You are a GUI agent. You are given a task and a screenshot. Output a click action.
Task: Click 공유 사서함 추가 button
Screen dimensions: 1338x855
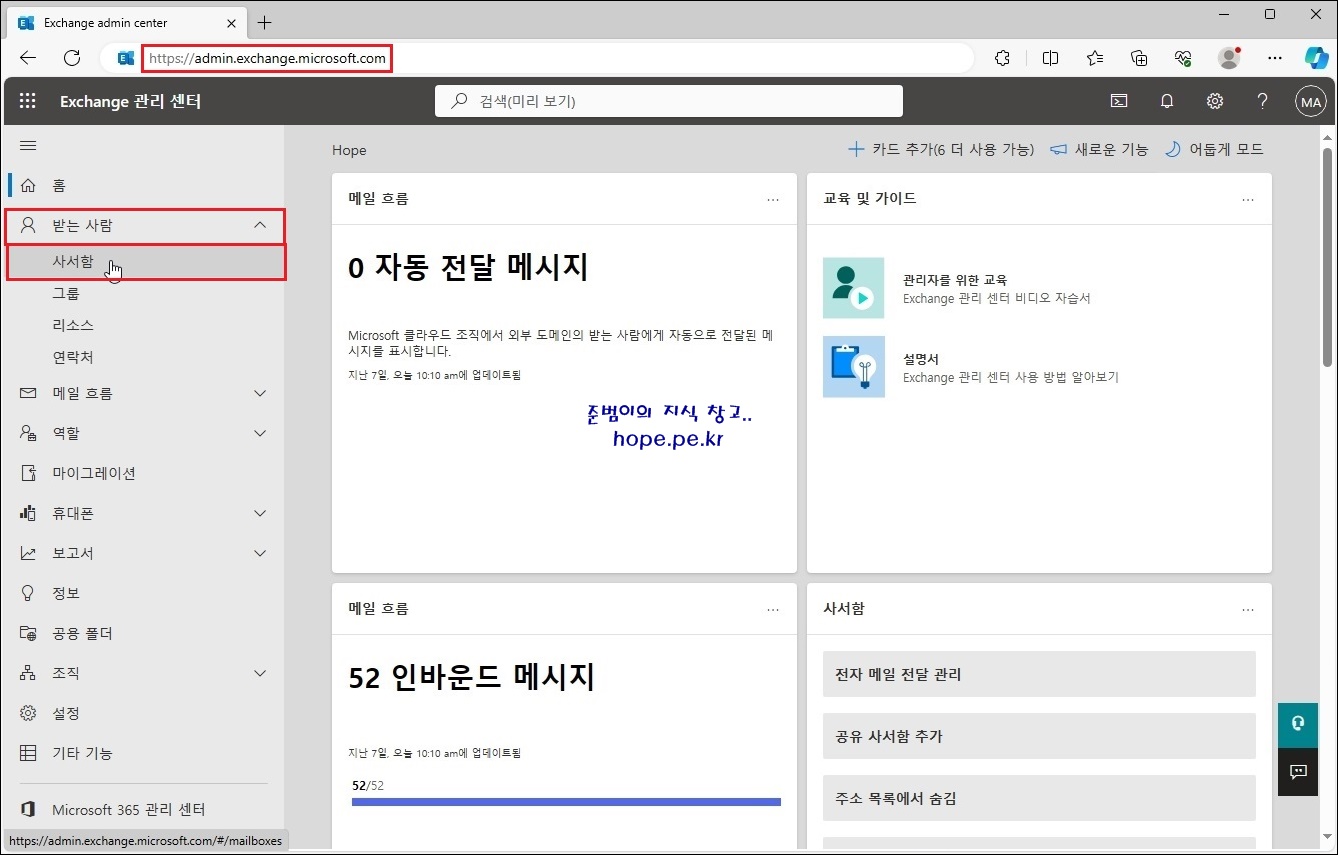coord(1039,736)
